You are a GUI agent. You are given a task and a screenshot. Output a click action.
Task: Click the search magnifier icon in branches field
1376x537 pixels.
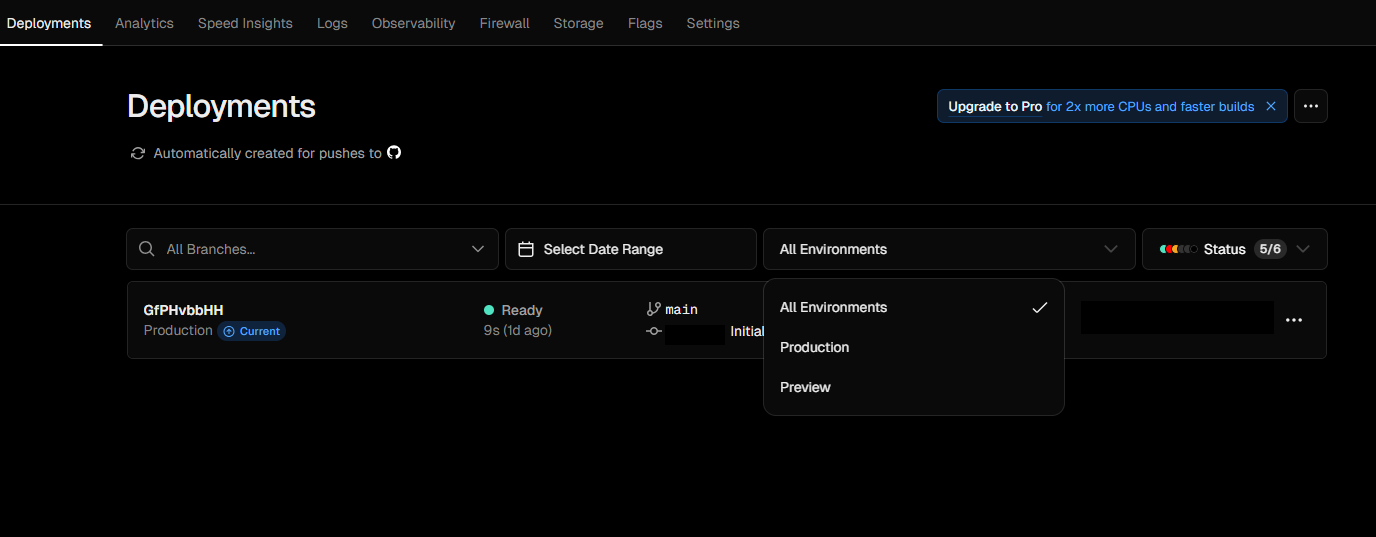(147, 249)
